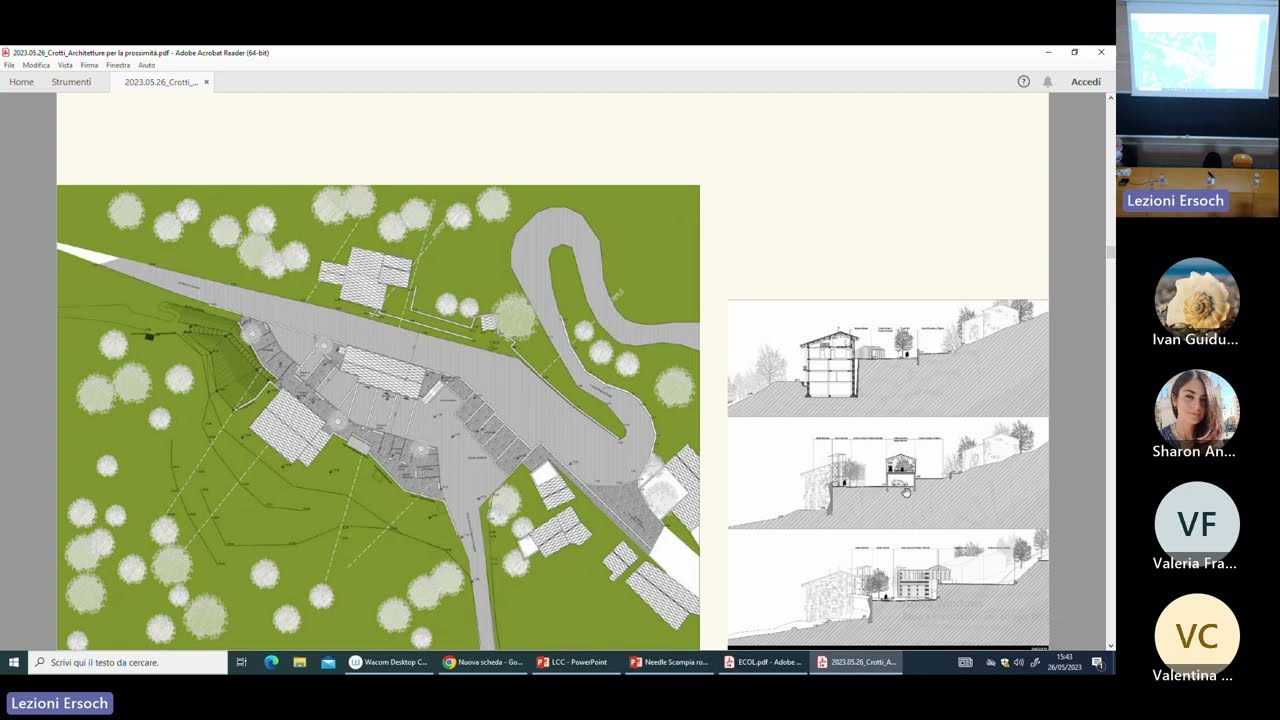Click the Accedi sign-in button
This screenshot has width=1280, height=720.
[1085, 82]
